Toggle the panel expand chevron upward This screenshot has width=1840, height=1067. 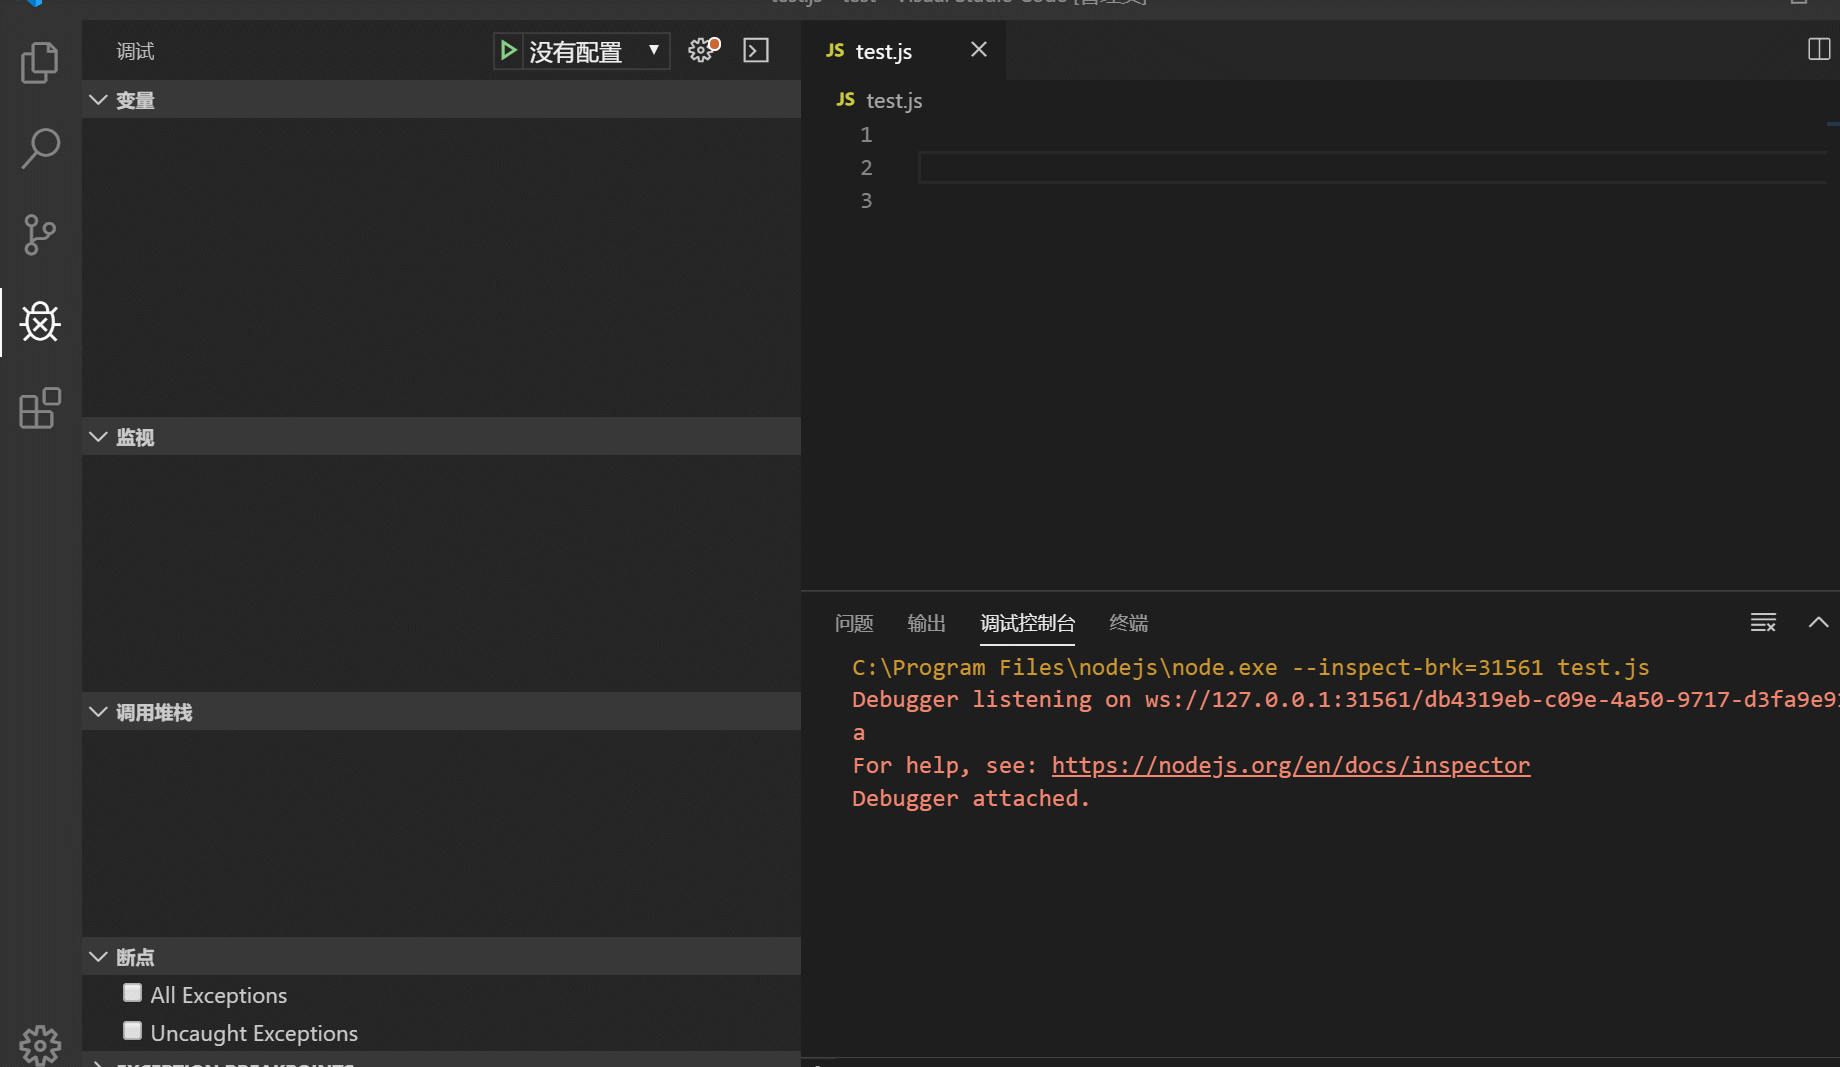(x=1820, y=622)
